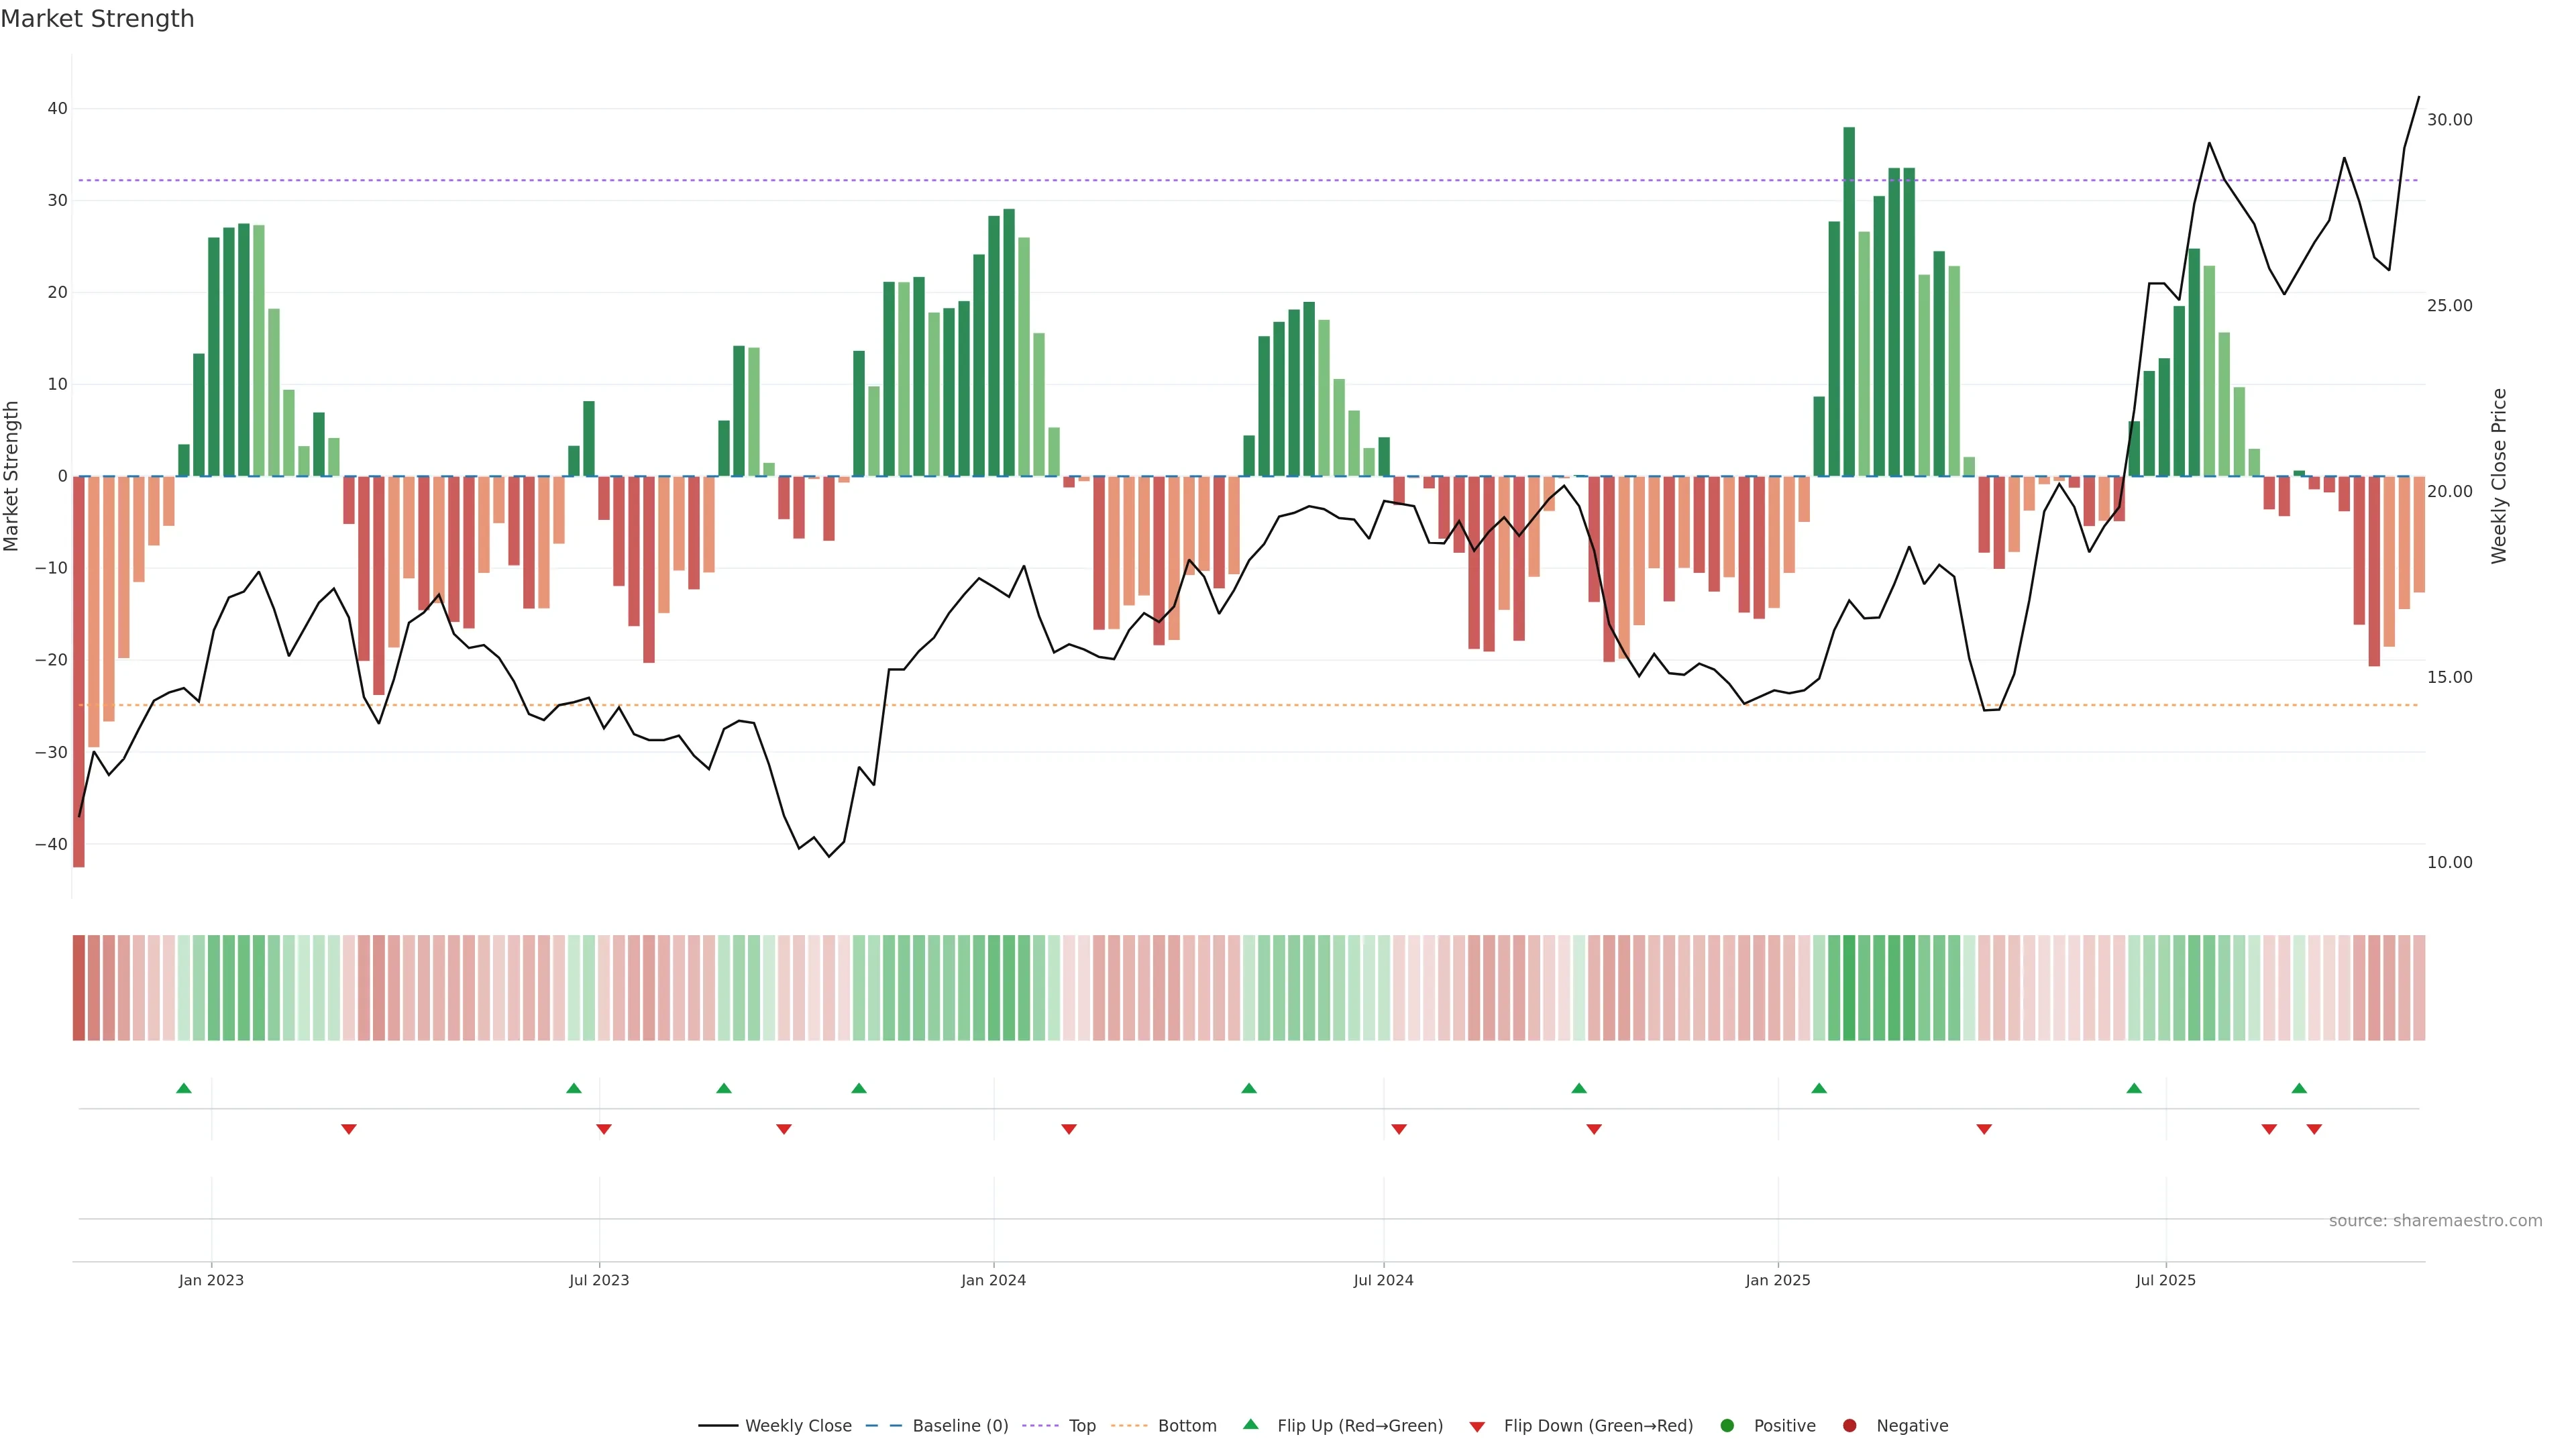Click the first green flip-up triangle marker
Image resolution: width=2576 pixels, height=1449 pixels.
coord(184,1088)
